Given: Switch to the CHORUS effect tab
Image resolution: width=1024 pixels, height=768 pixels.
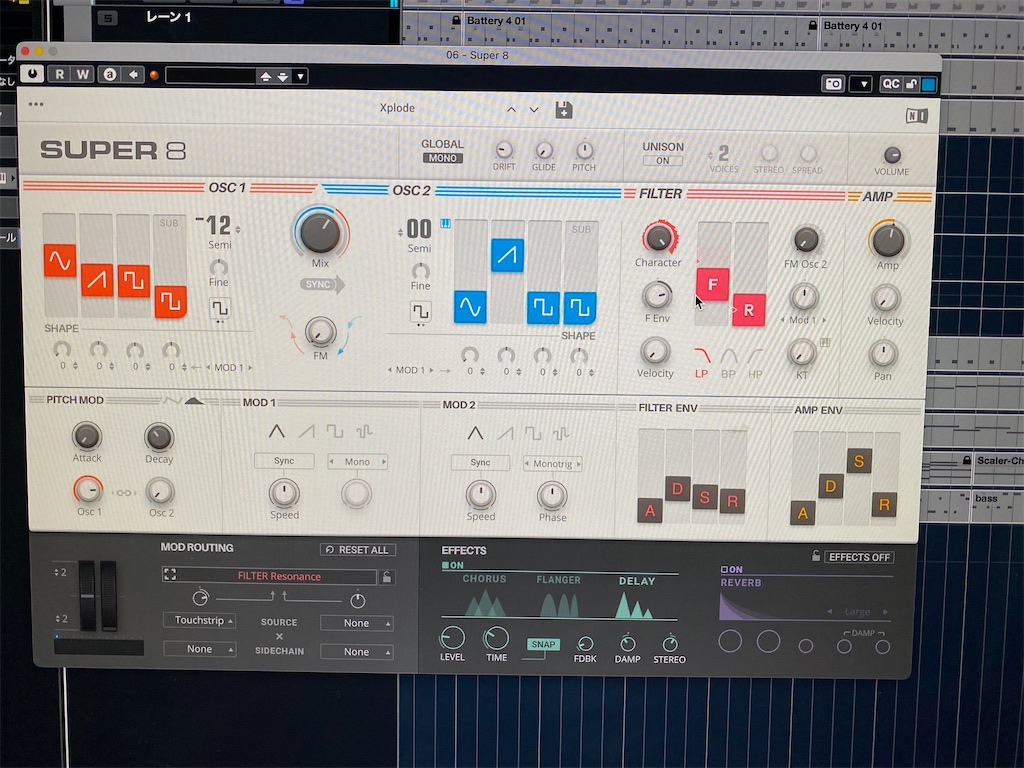Looking at the screenshot, I should tap(487, 580).
